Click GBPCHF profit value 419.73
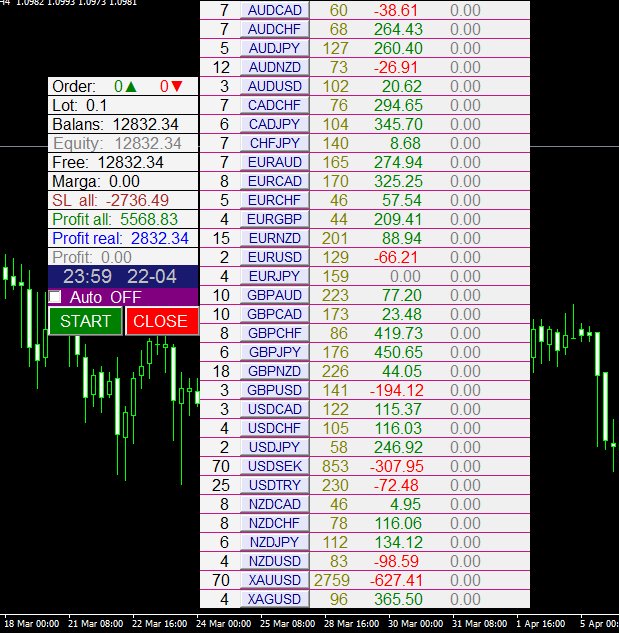 coord(398,333)
